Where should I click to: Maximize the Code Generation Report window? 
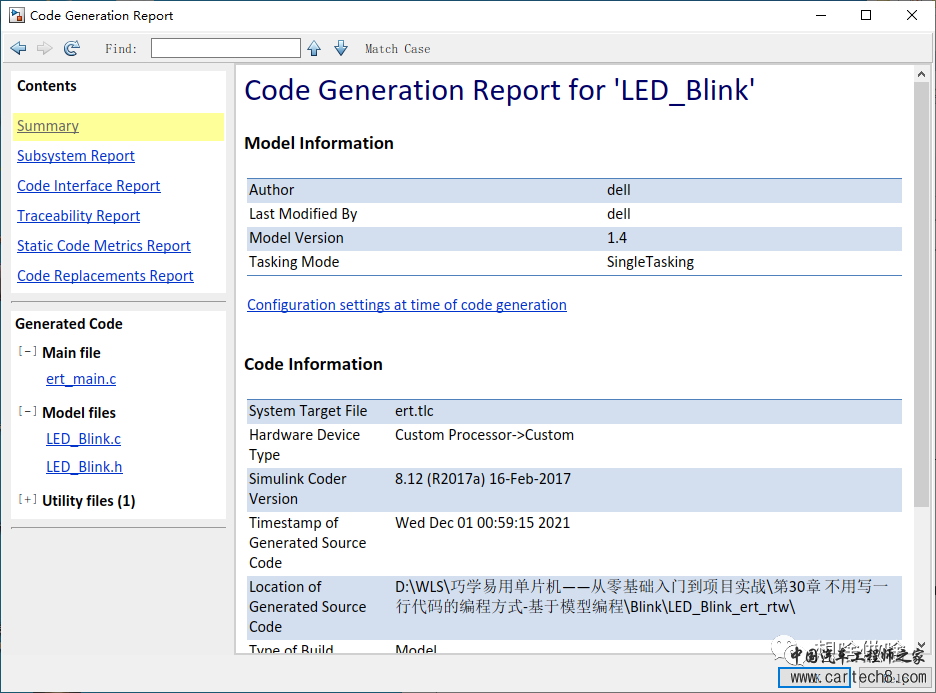pos(866,16)
